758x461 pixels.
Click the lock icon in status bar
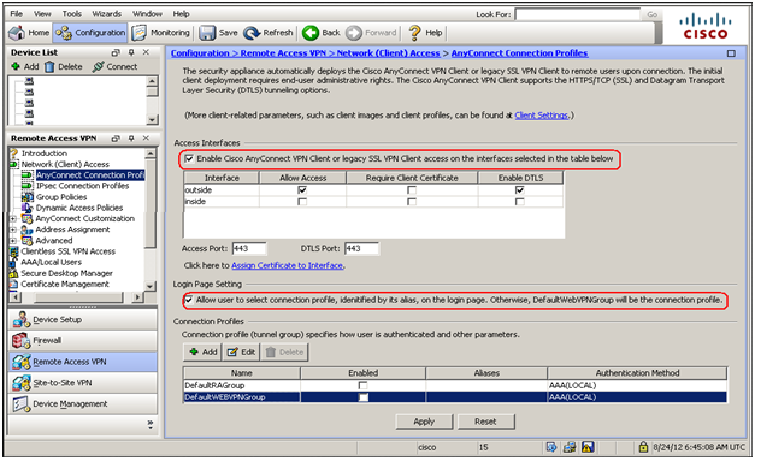coord(643,447)
